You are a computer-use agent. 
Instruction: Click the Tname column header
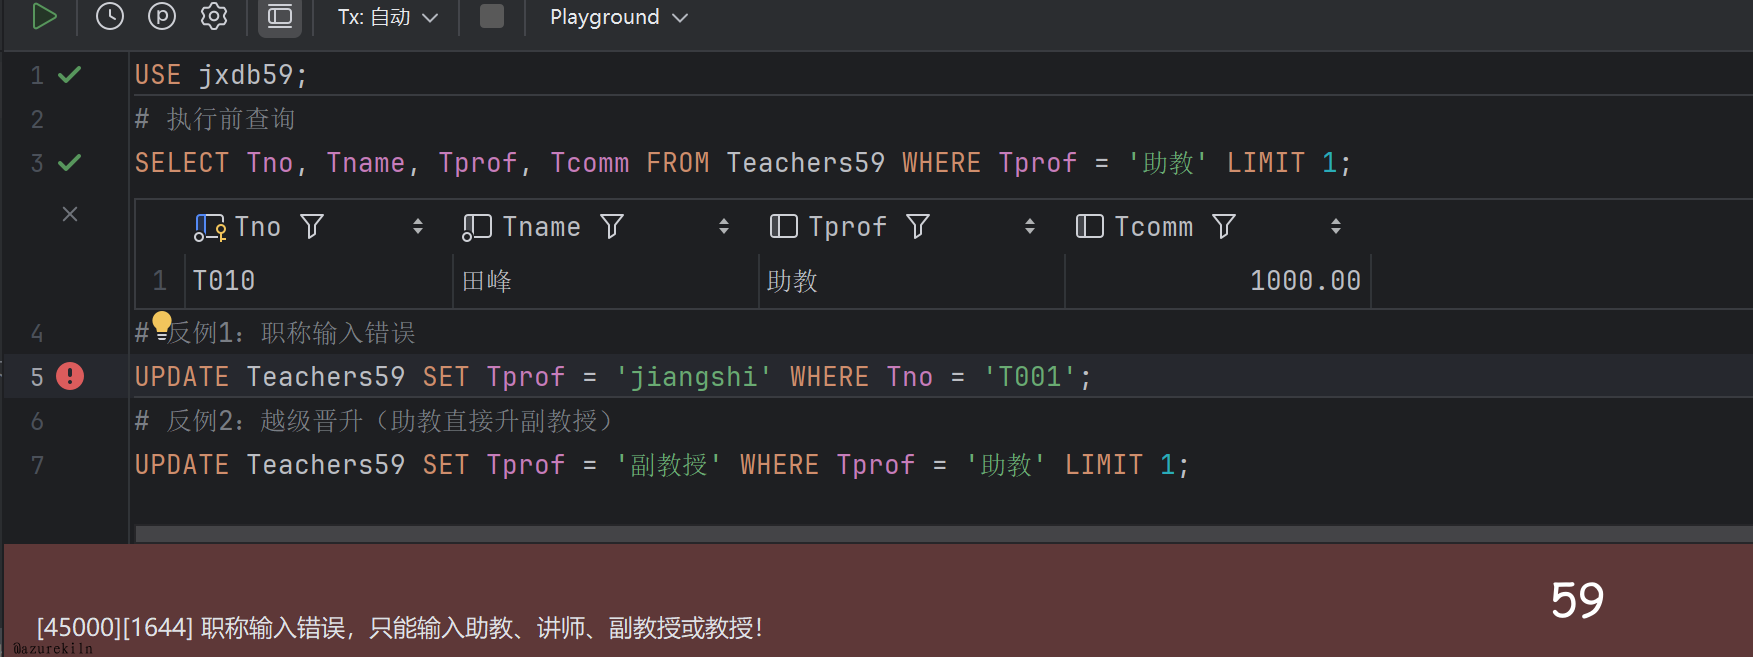(x=541, y=227)
